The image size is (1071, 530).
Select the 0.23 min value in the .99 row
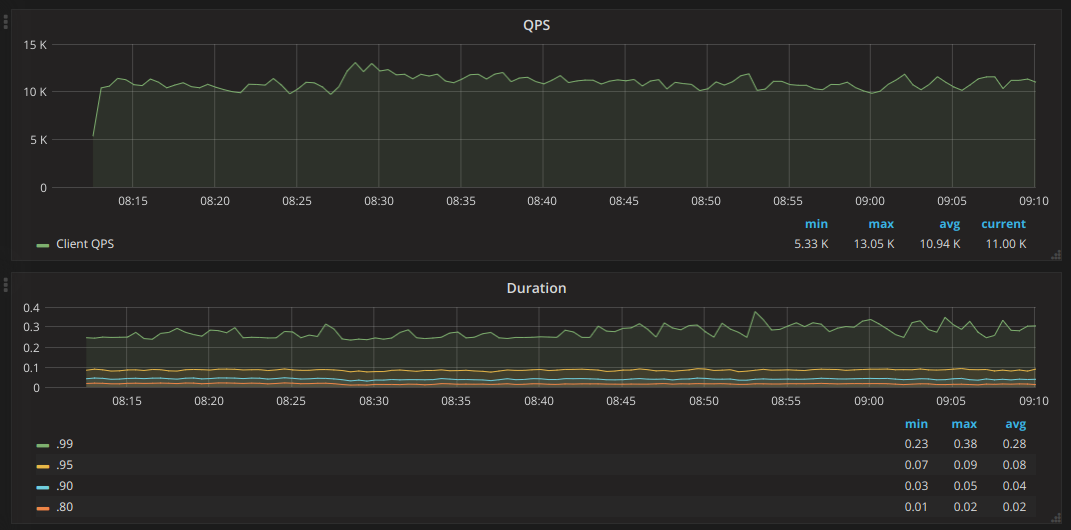[x=917, y=444]
